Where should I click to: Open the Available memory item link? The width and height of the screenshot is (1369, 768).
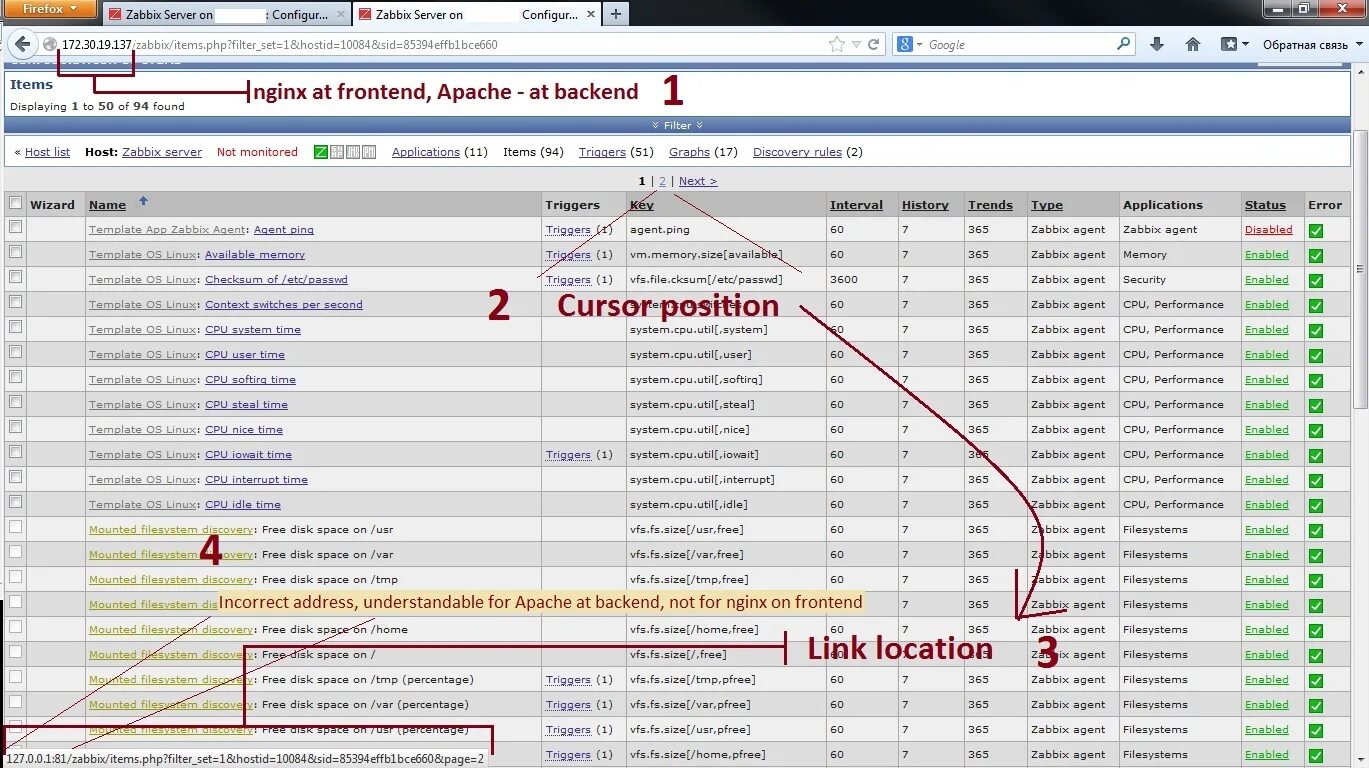(255, 255)
